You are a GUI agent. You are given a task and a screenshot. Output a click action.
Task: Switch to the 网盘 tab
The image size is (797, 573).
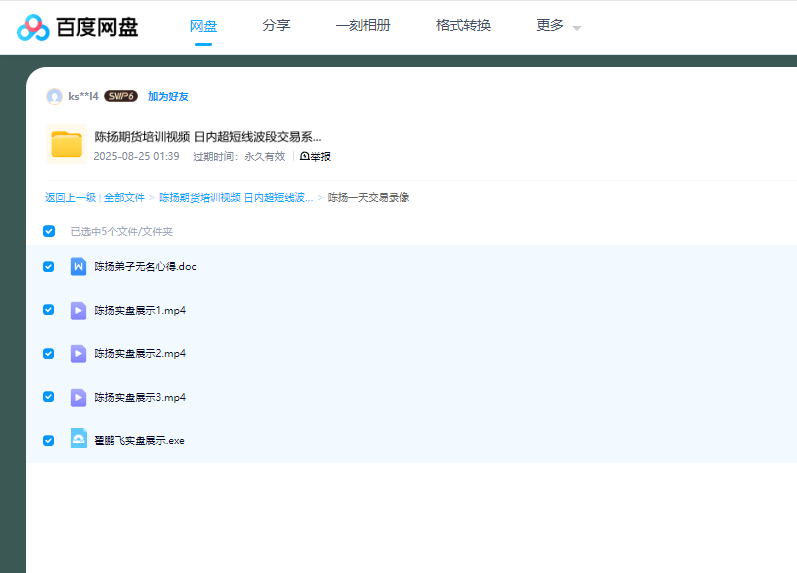click(203, 25)
